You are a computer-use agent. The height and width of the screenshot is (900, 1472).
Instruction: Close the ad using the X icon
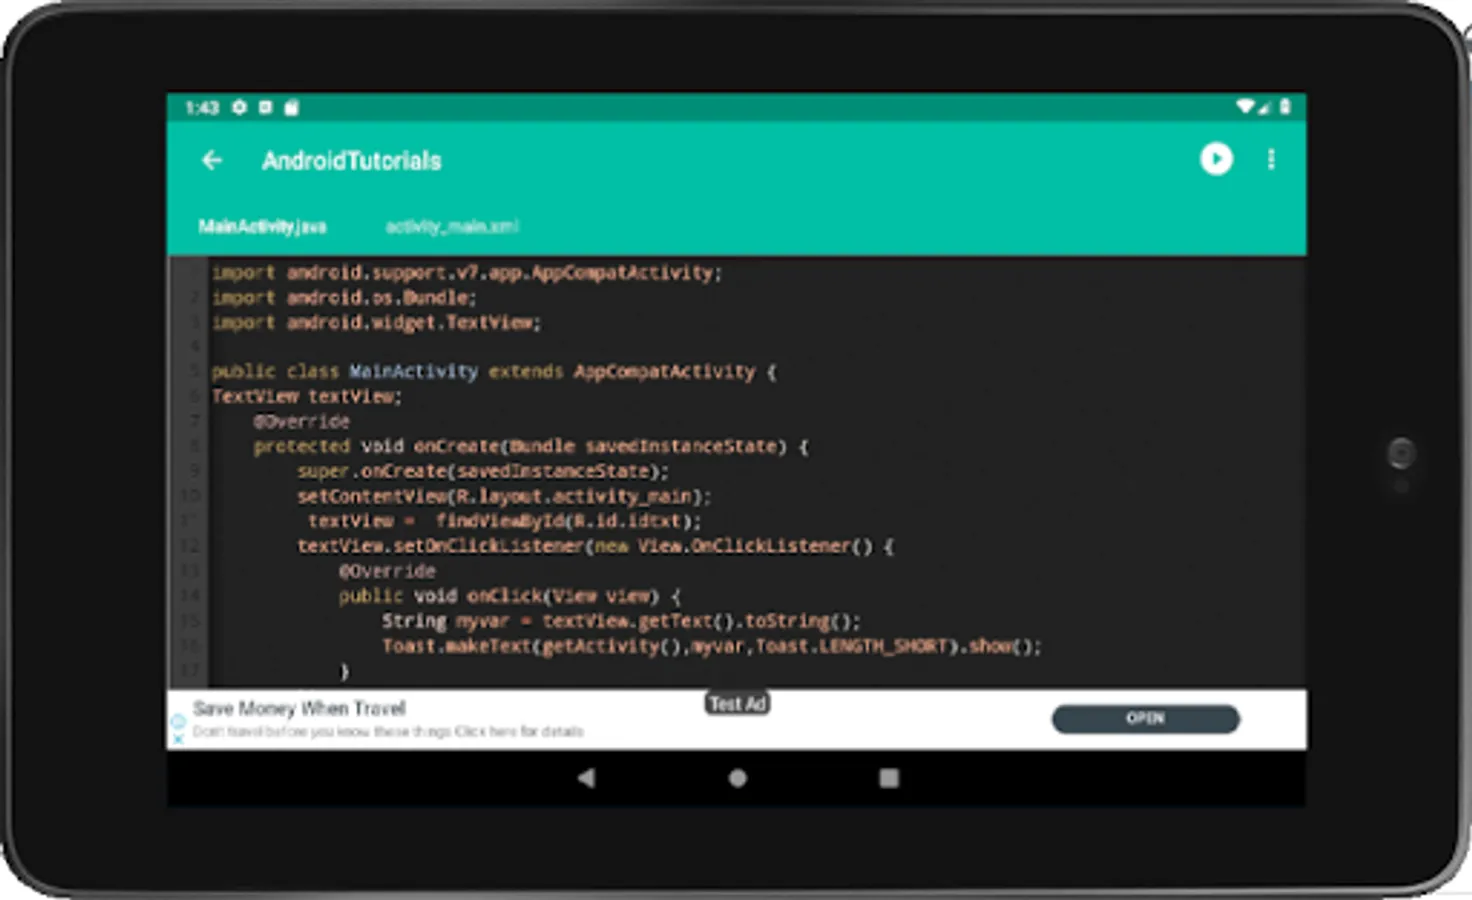click(x=178, y=739)
